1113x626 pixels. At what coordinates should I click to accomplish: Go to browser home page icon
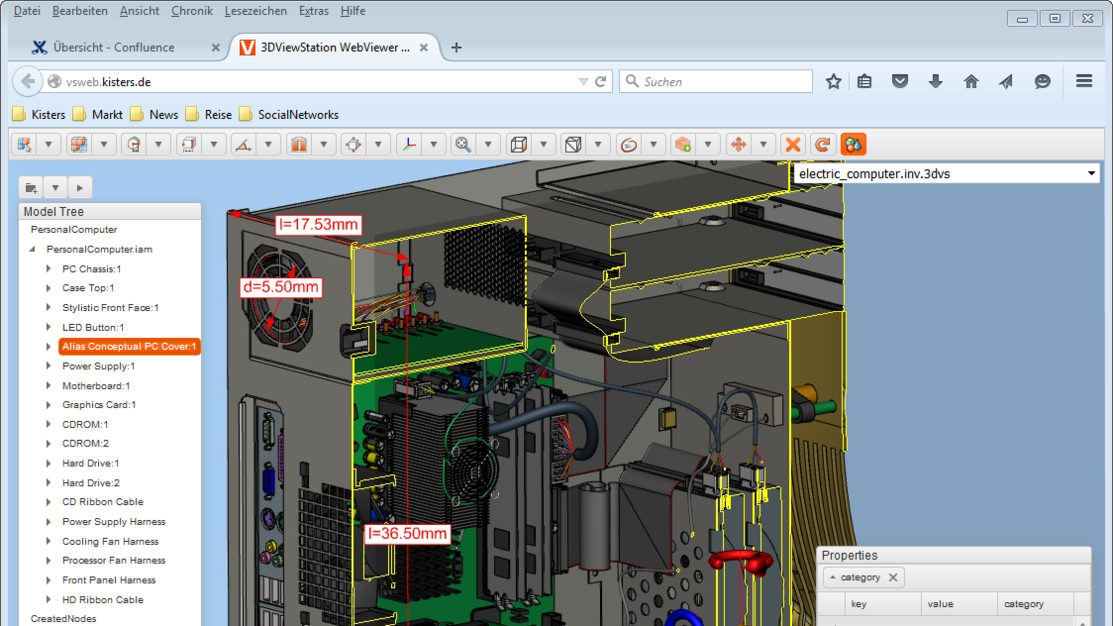pyautogui.click(x=971, y=82)
